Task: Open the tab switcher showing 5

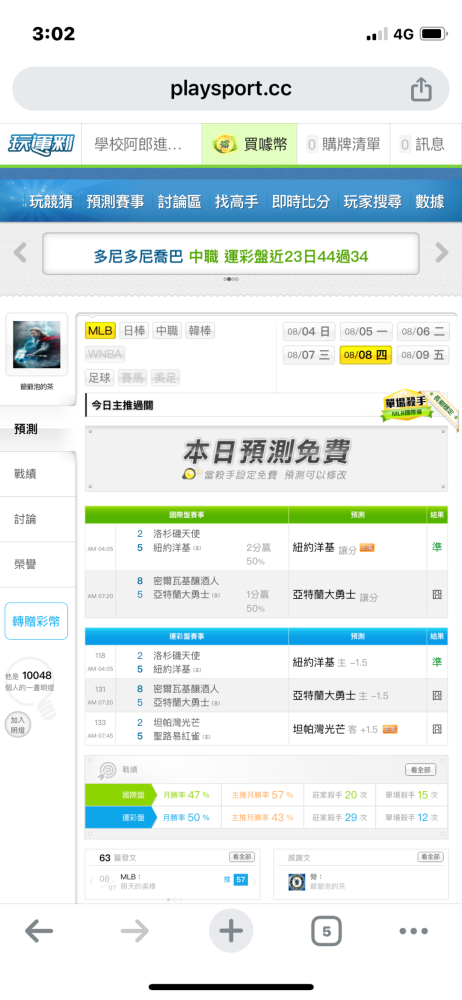Action: pos(327,932)
